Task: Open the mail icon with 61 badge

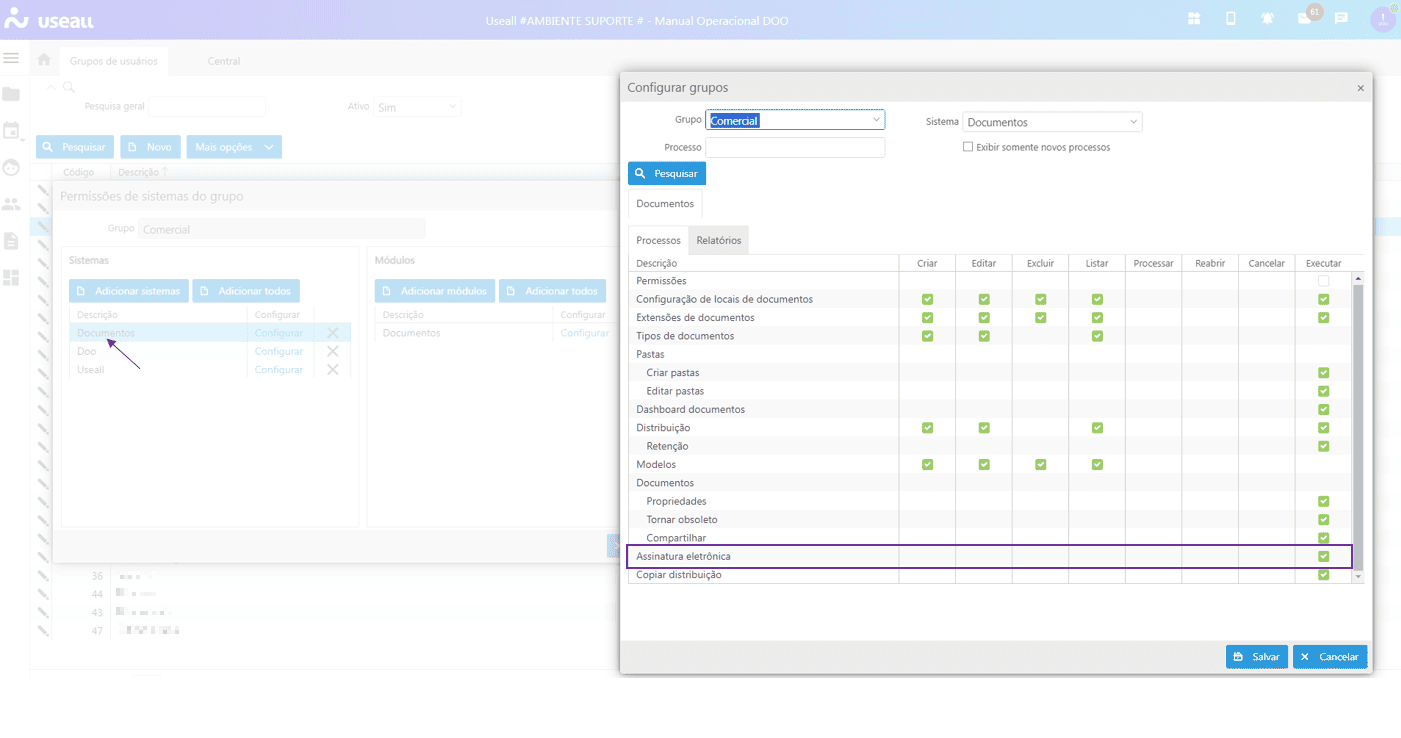Action: click(1305, 18)
